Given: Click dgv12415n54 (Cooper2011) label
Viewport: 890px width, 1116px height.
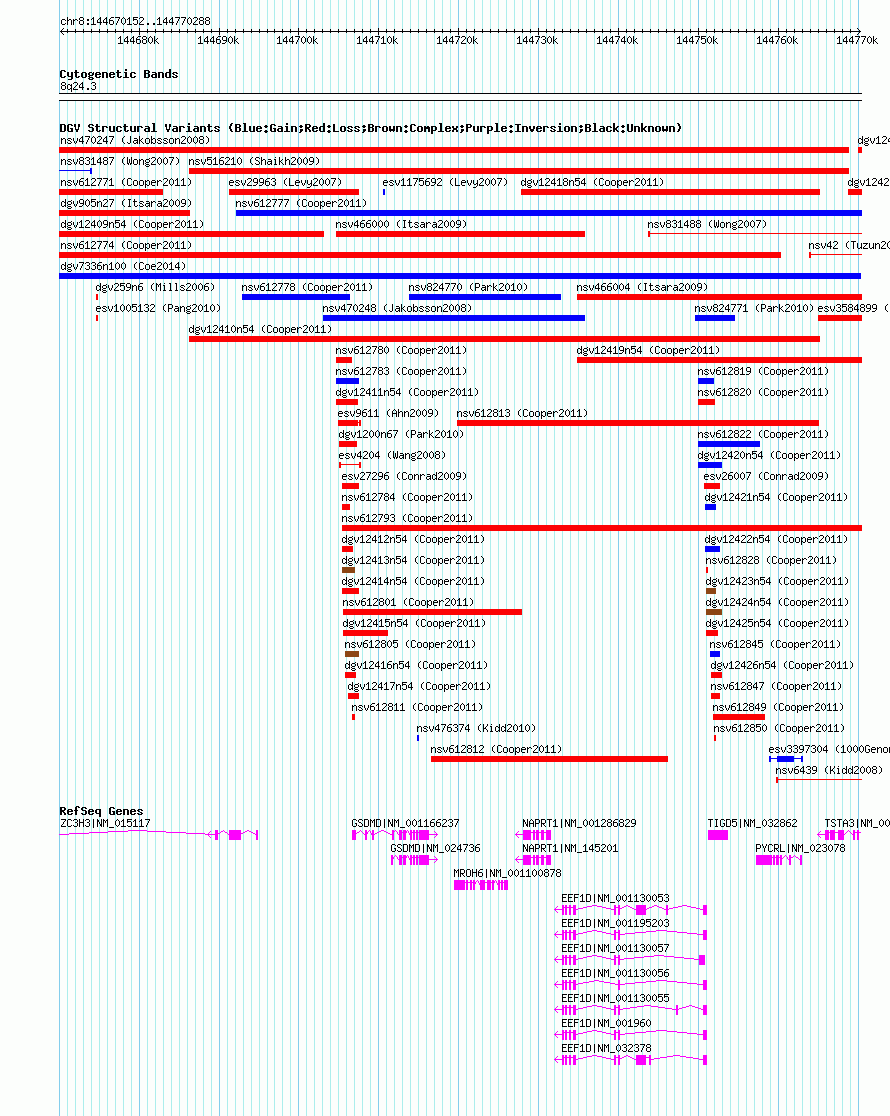Looking at the screenshot, I should point(414,623).
